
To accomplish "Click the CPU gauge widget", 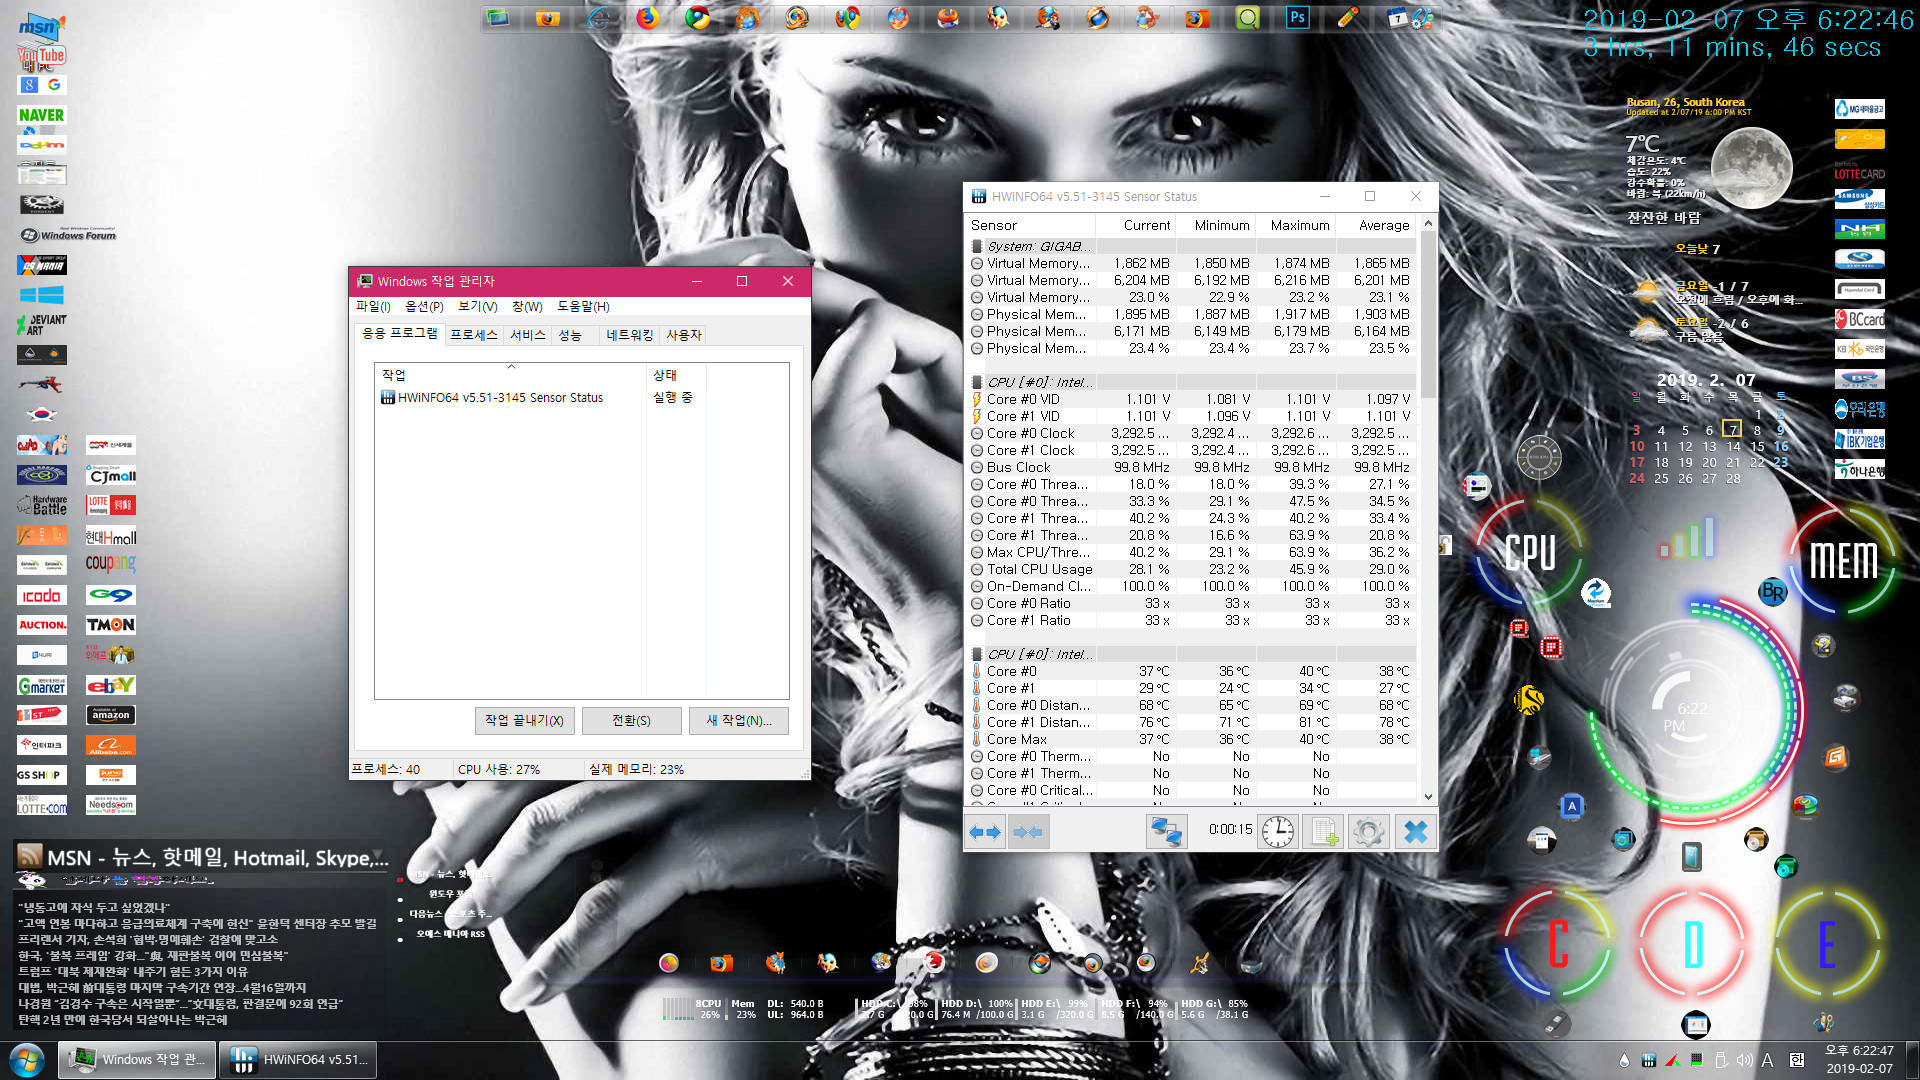I will click(x=1530, y=552).
